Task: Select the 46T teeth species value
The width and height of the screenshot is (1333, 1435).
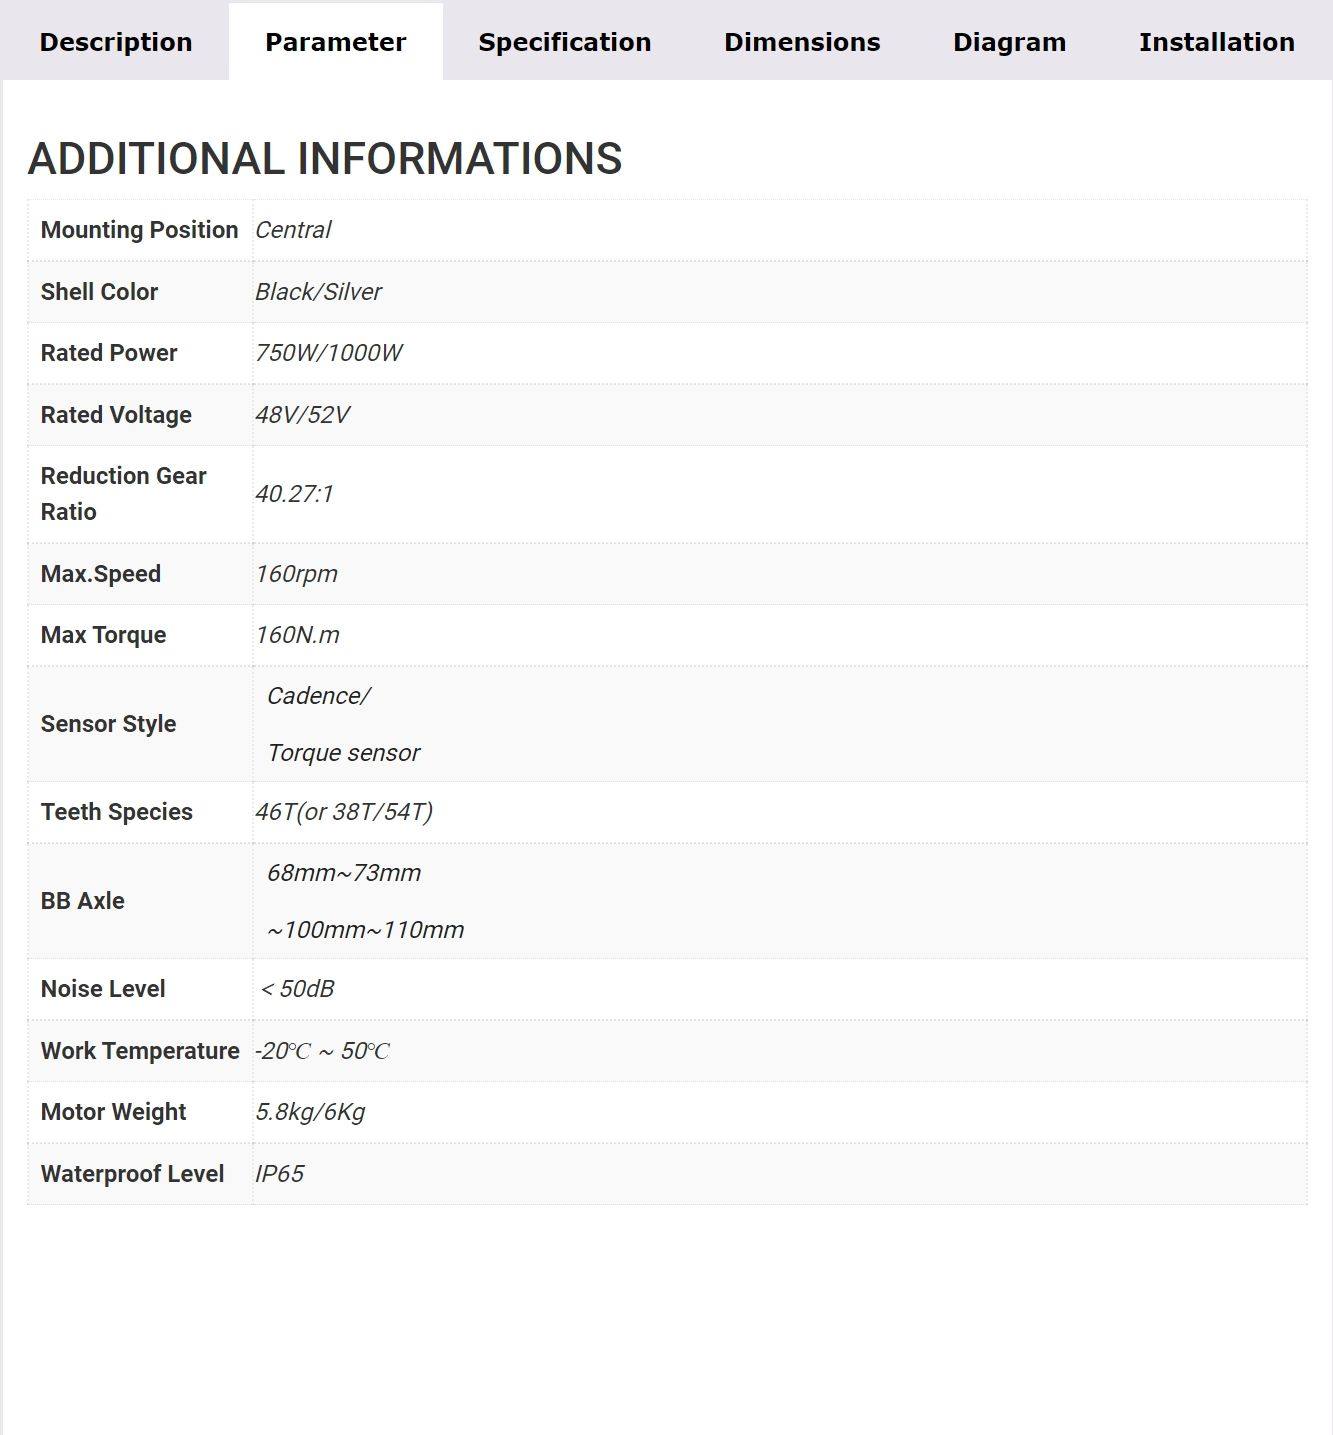Action: pos(343,812)
